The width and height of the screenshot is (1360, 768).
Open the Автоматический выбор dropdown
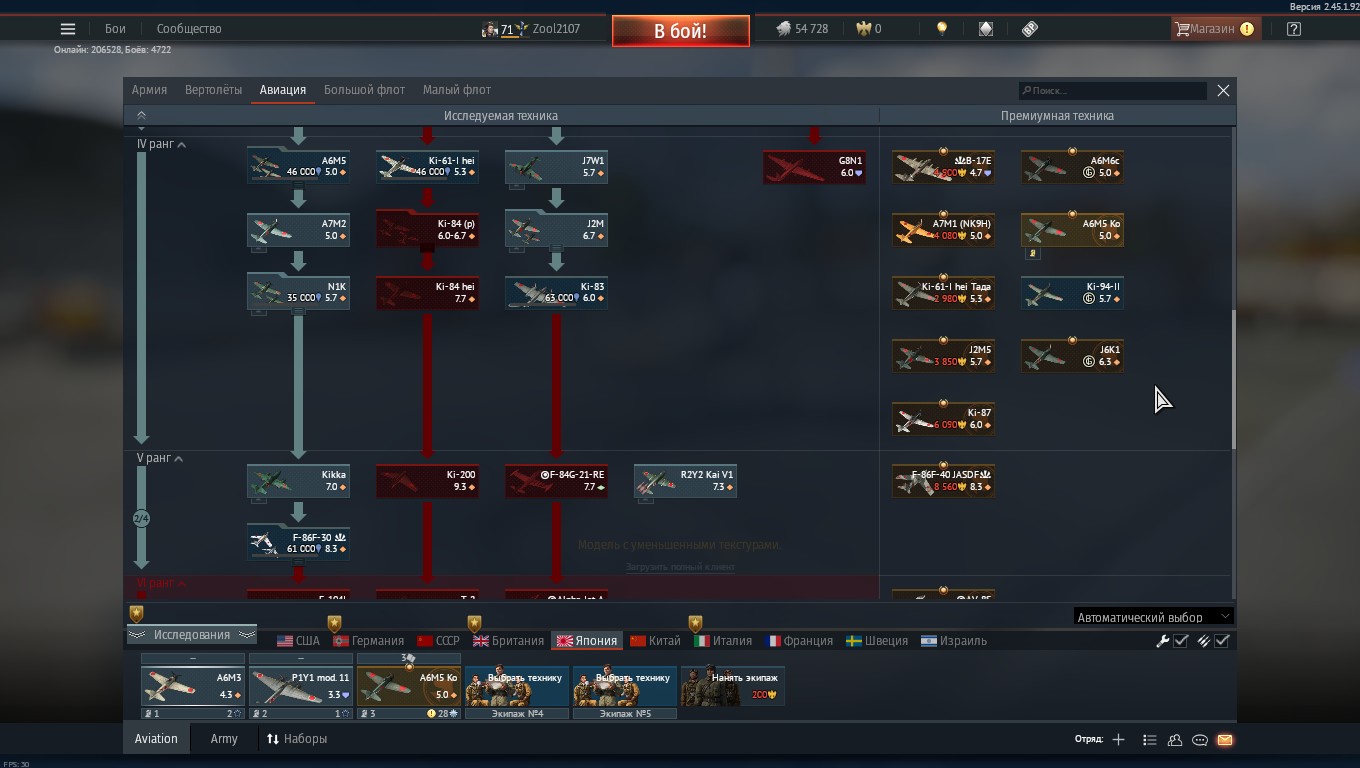point(1153,617)
